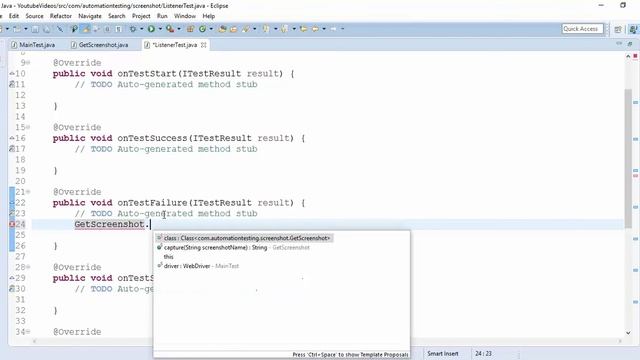Click the Open Task folder icon
The width and height of the screenshot is (640, 360).
[x=233, y=29]
